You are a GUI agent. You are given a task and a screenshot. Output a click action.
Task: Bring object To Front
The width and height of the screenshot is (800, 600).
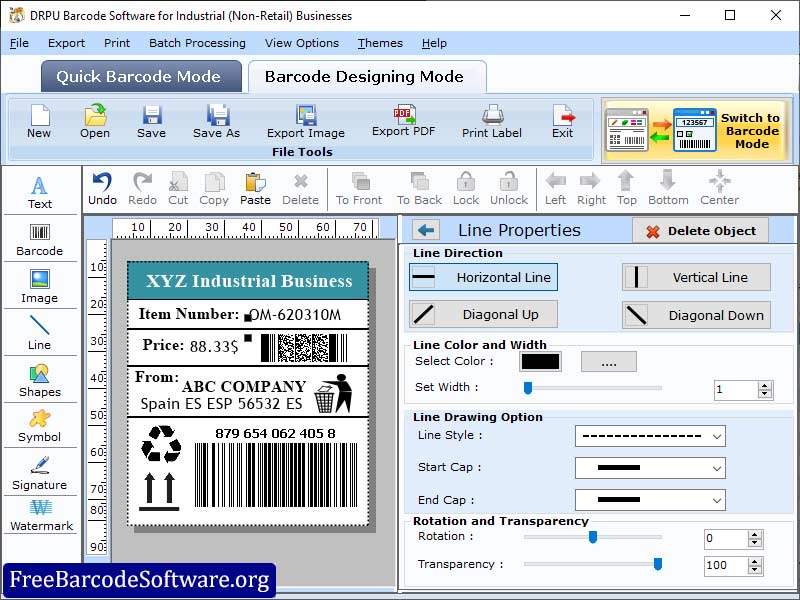coord(359,189)
